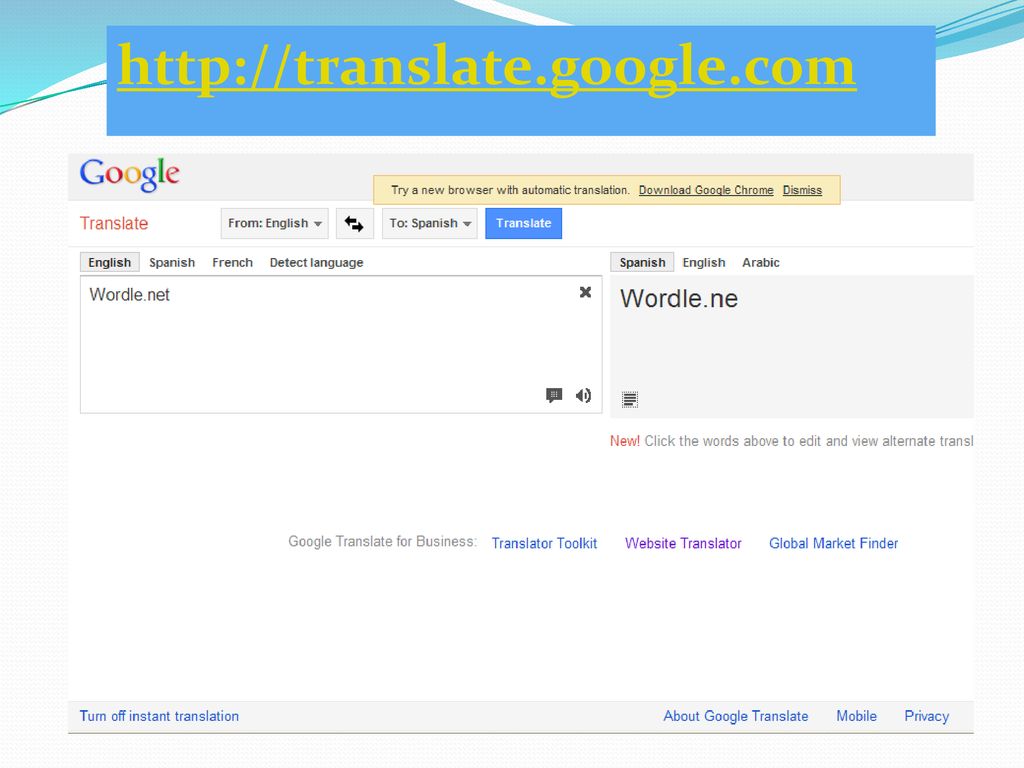Select English source language tab
1024x768 pixels.
(110, 263)
